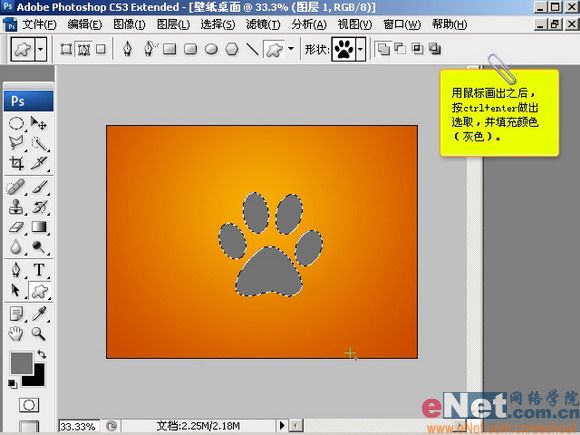Image resolution: width=580 pixels, height=435 pixels.
Task: Open the 选择(S) menu
Action: point(218,25)
